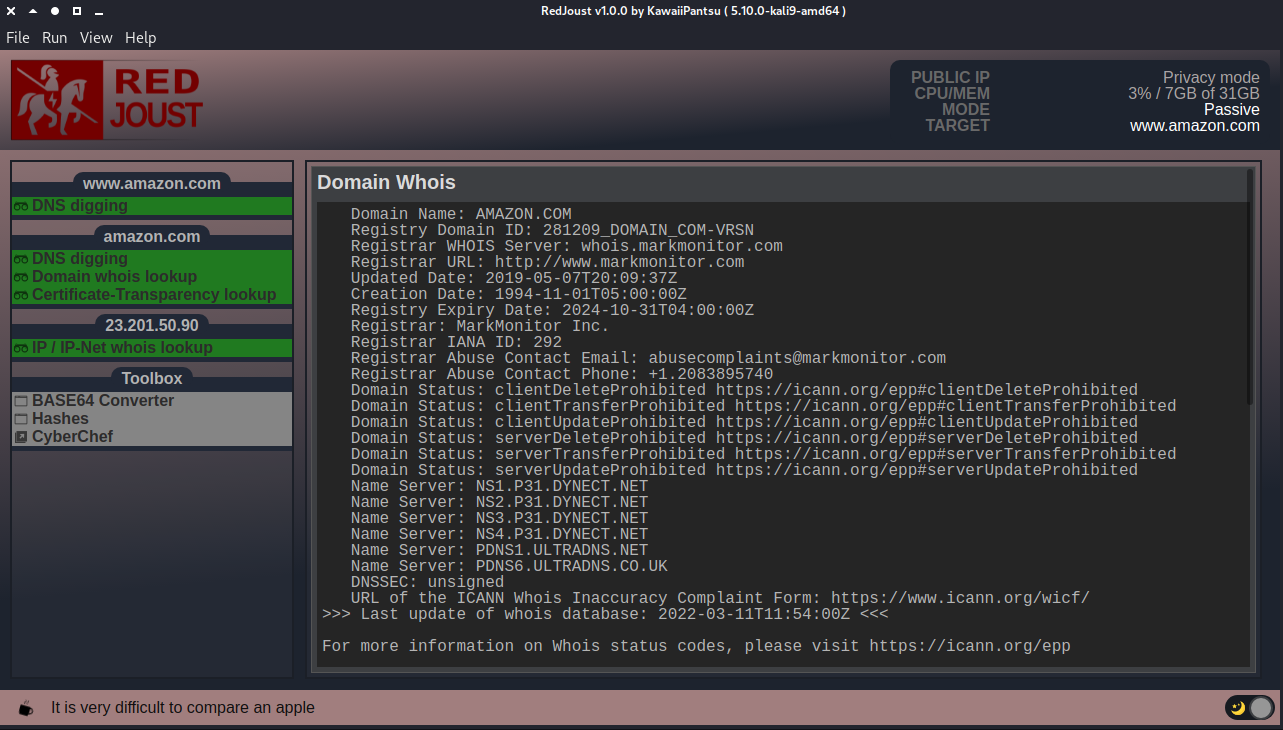Open the File menu

(18, 38)
